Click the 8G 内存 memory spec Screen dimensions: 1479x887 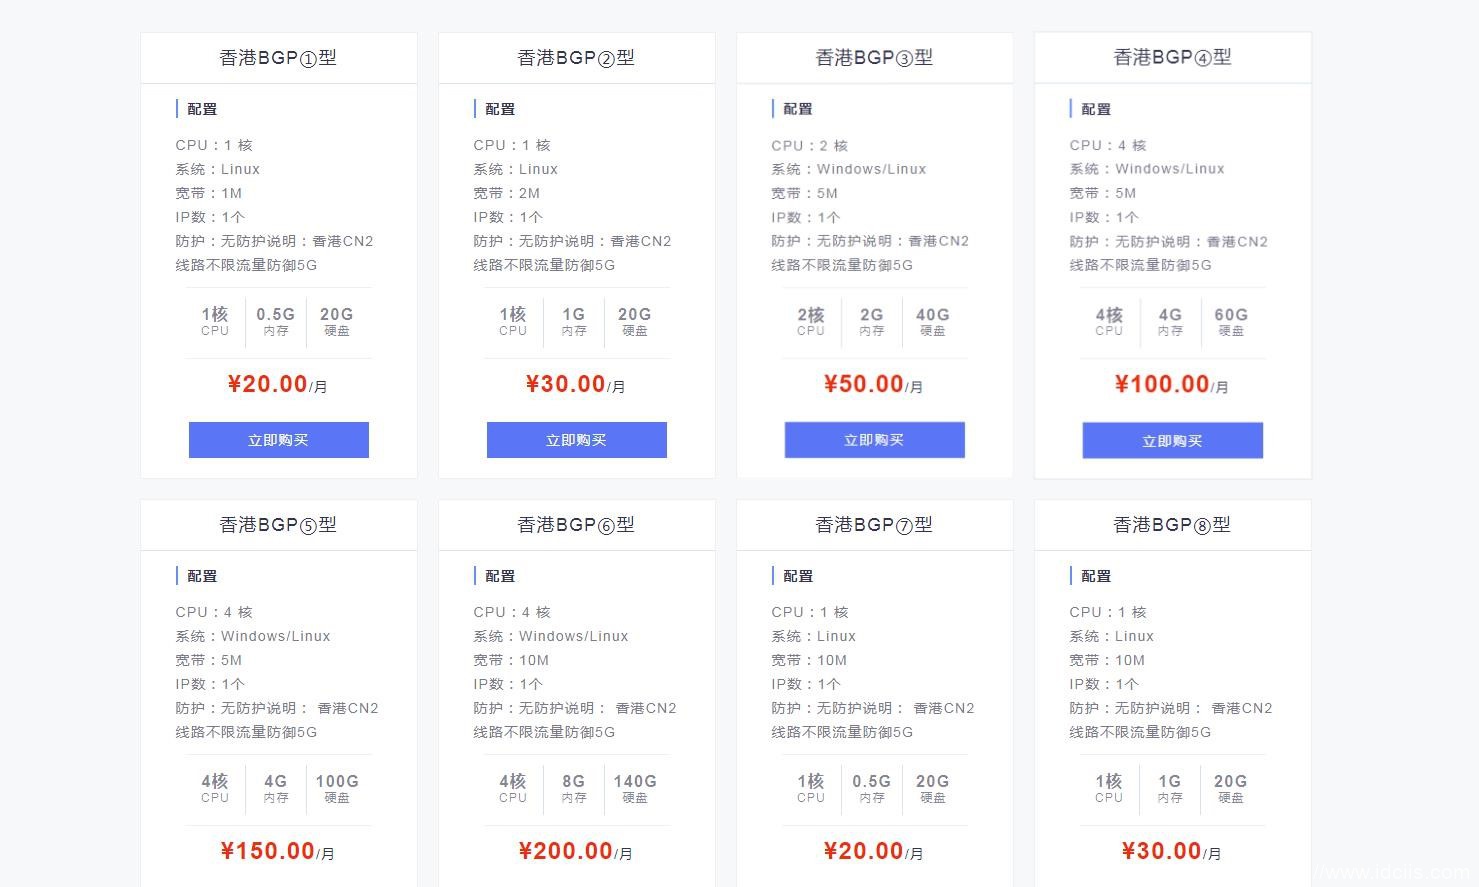click(574, 788)
